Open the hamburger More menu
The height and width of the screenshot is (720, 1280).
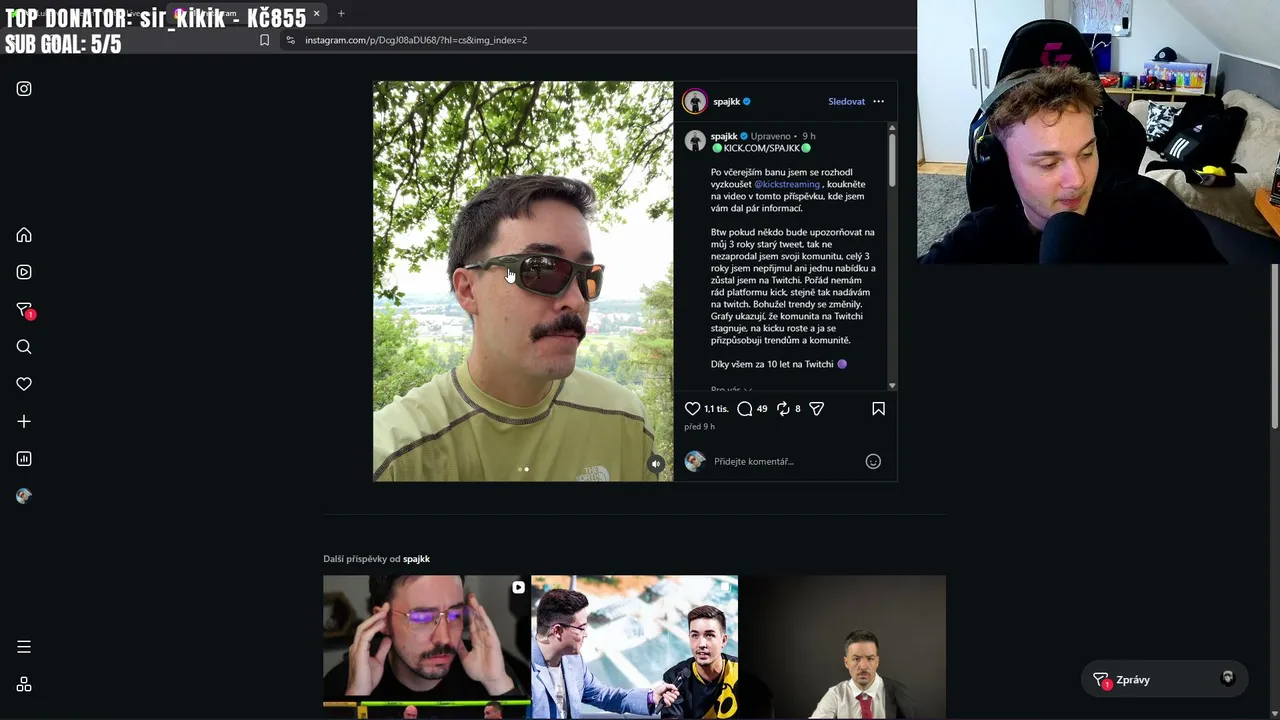pos(24,647)
